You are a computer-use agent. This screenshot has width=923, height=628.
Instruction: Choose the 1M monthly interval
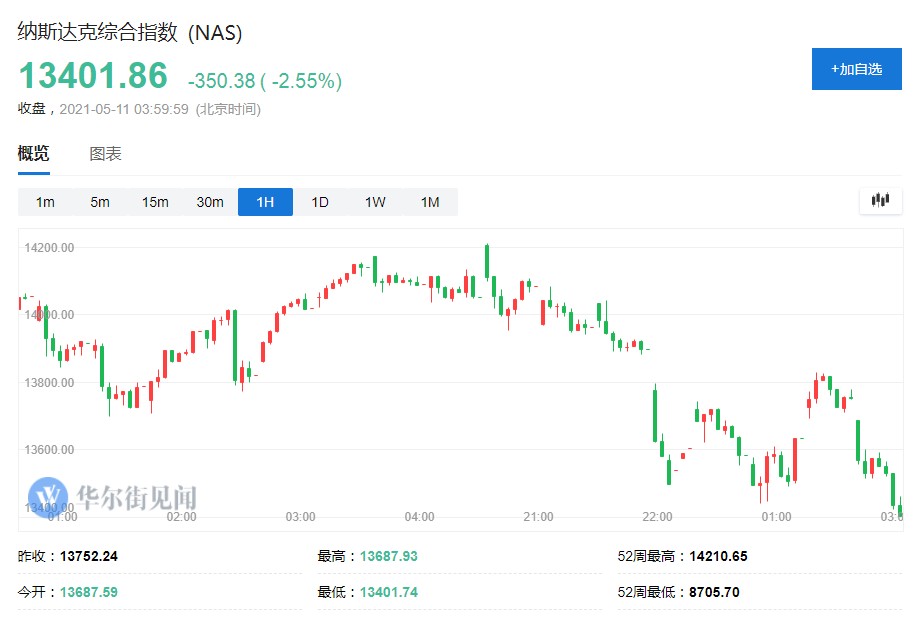tap(430, 202)
